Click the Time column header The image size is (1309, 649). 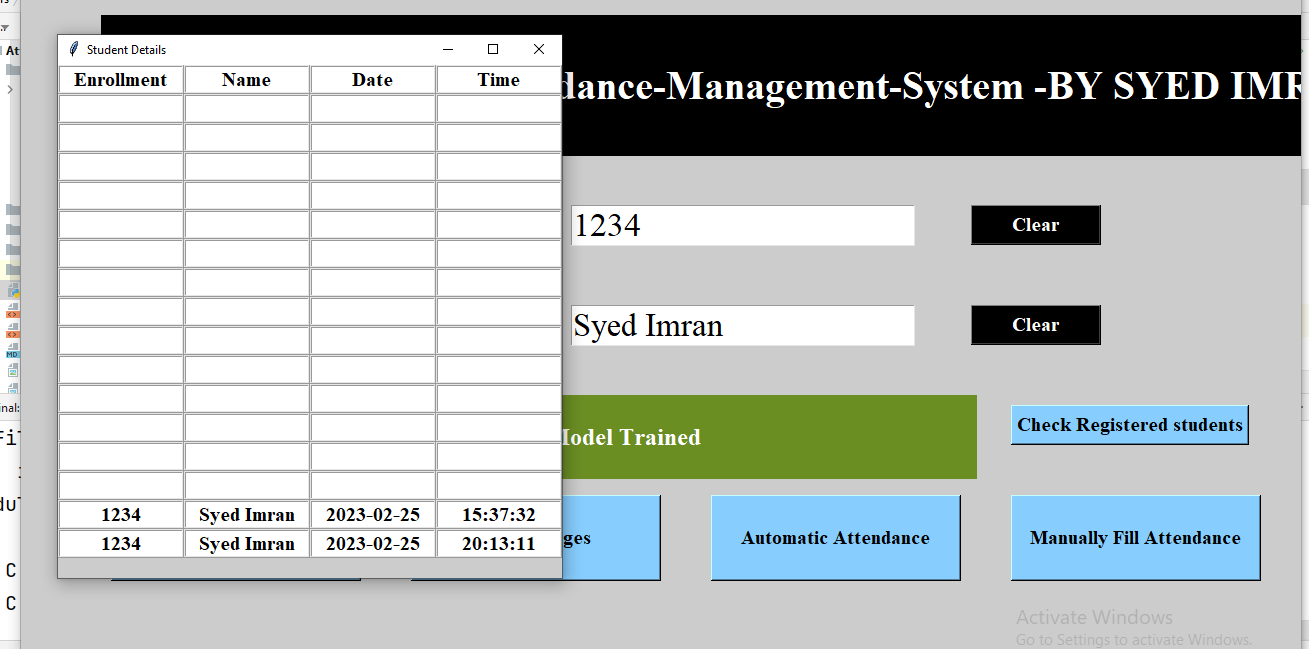[x=498, y=79]
